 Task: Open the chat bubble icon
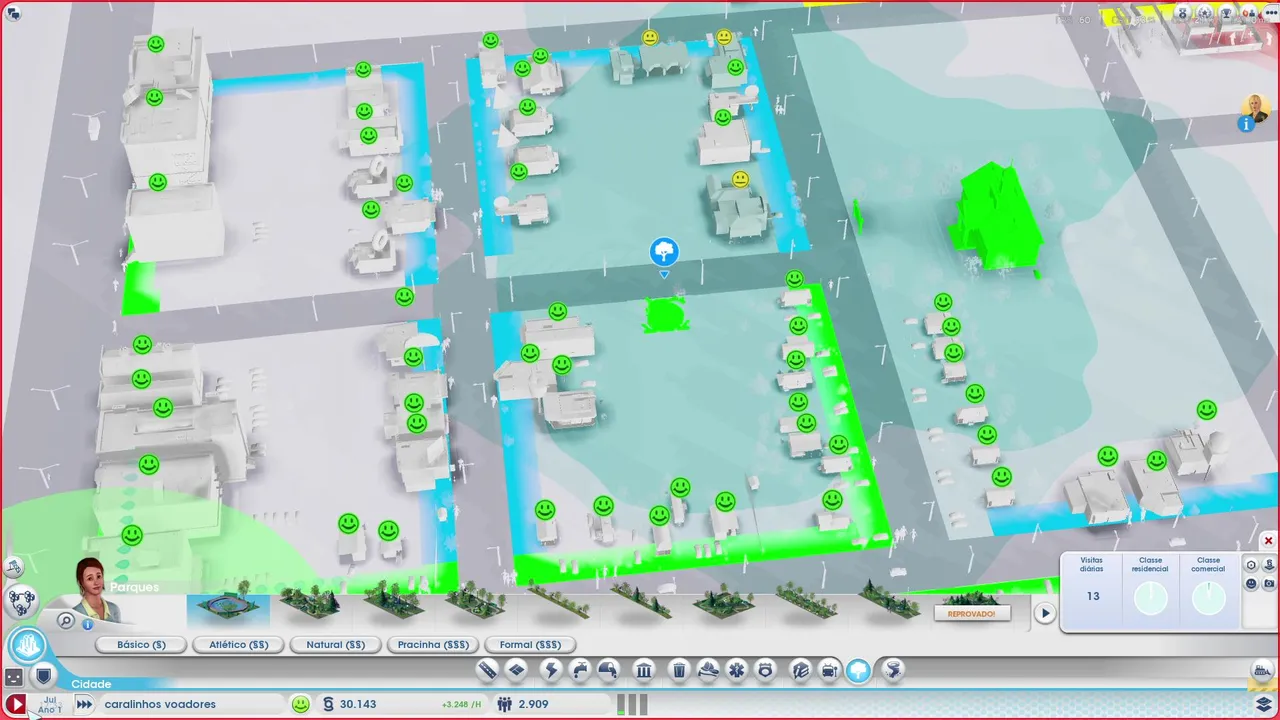[13, 13]
